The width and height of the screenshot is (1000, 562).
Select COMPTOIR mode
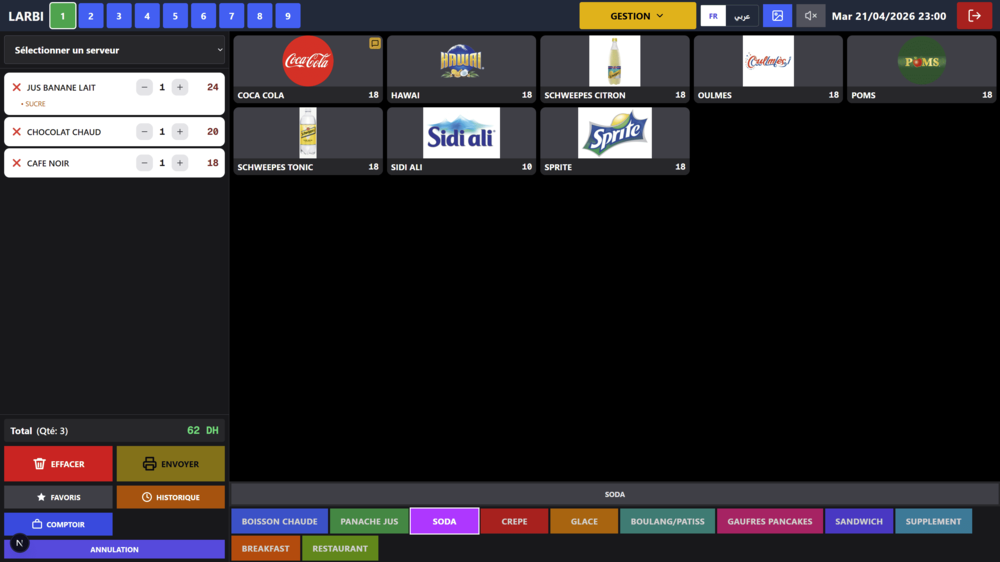pos(58,524)
